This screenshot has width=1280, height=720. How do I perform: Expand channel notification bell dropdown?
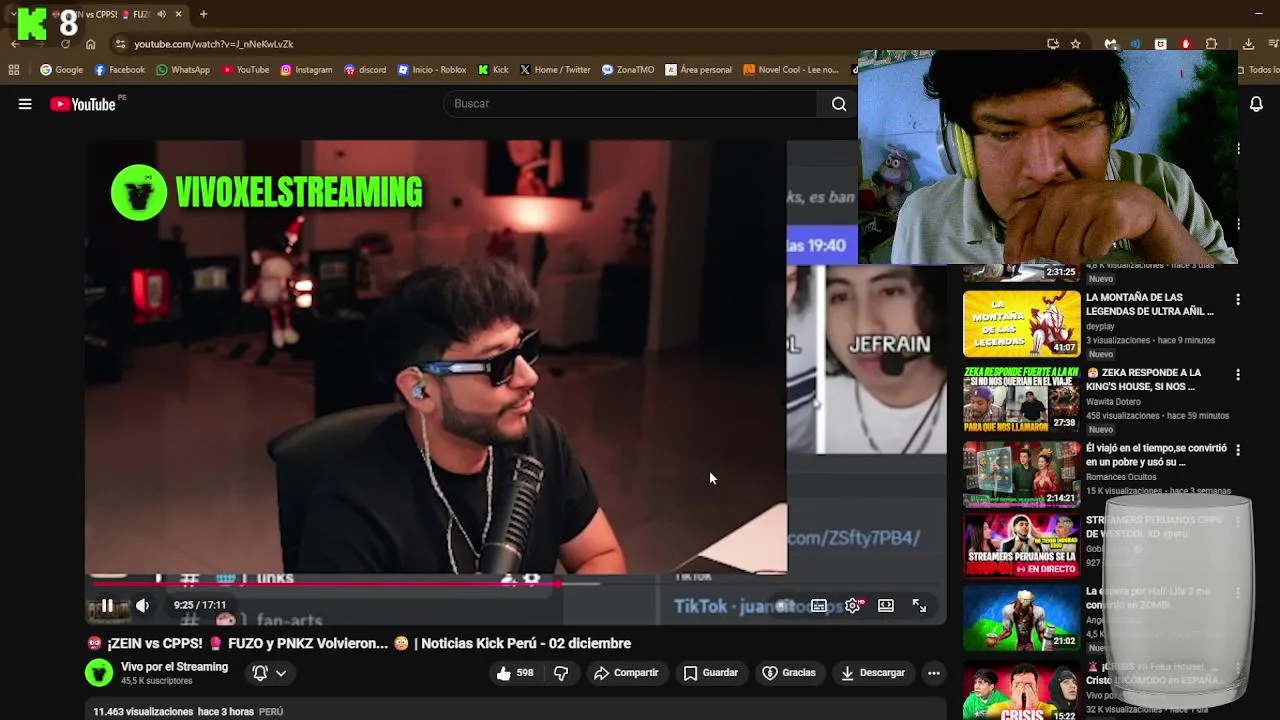[269, 673]
